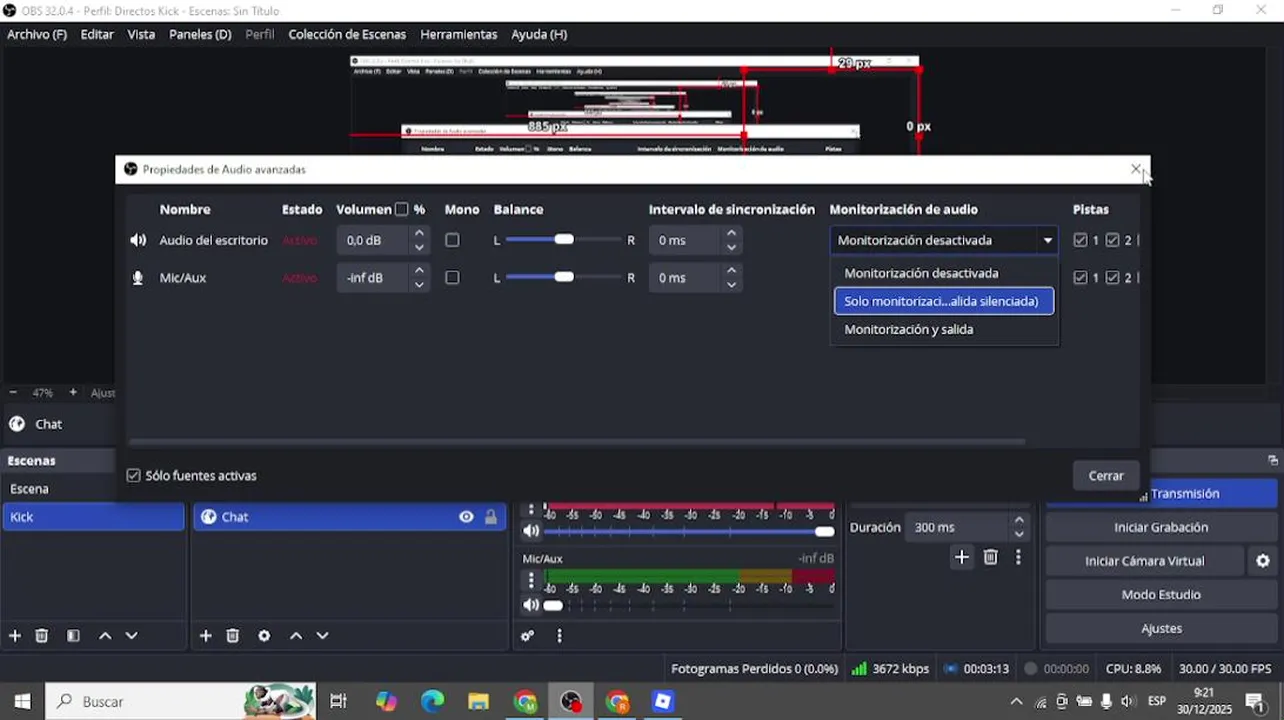Add a new source with the plus icon

[x=205, y=636]
